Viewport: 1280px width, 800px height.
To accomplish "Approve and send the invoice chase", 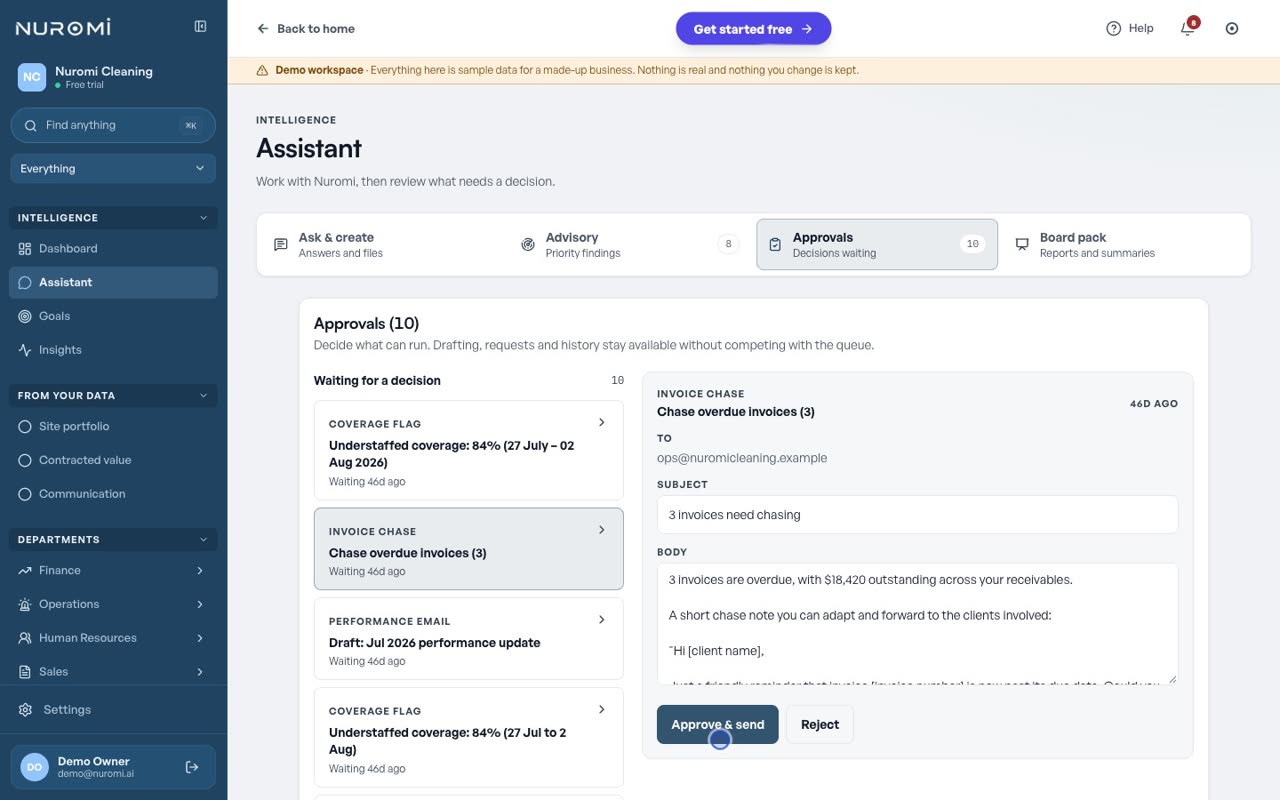I will (717, 725).
